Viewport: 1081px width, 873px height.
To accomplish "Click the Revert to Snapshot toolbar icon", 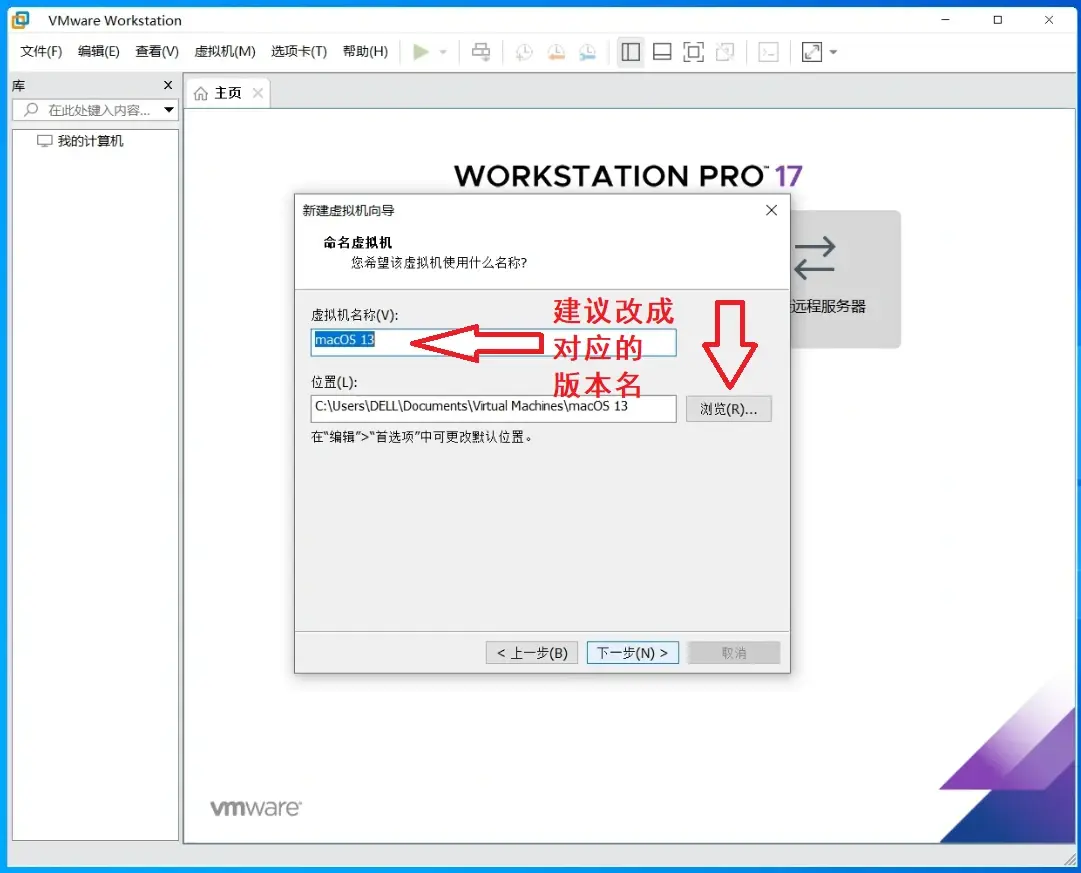I will [556, 52].
